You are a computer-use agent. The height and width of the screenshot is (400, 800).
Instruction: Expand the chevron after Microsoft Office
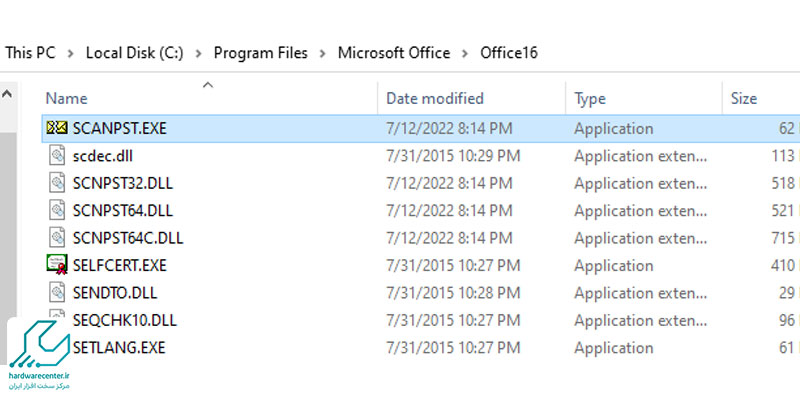[465, 53]
